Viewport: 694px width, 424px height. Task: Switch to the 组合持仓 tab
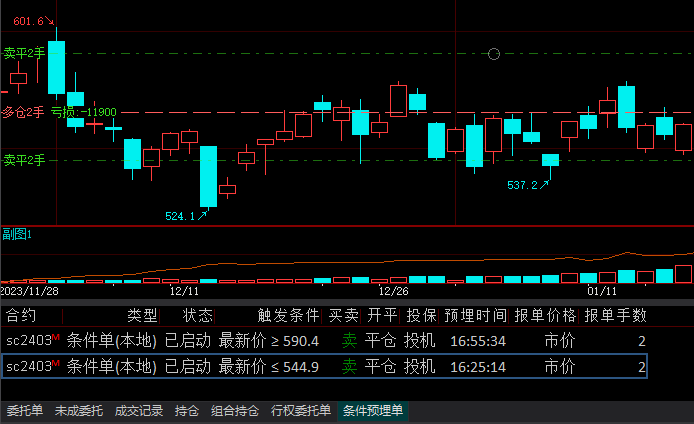click(236, 411)
